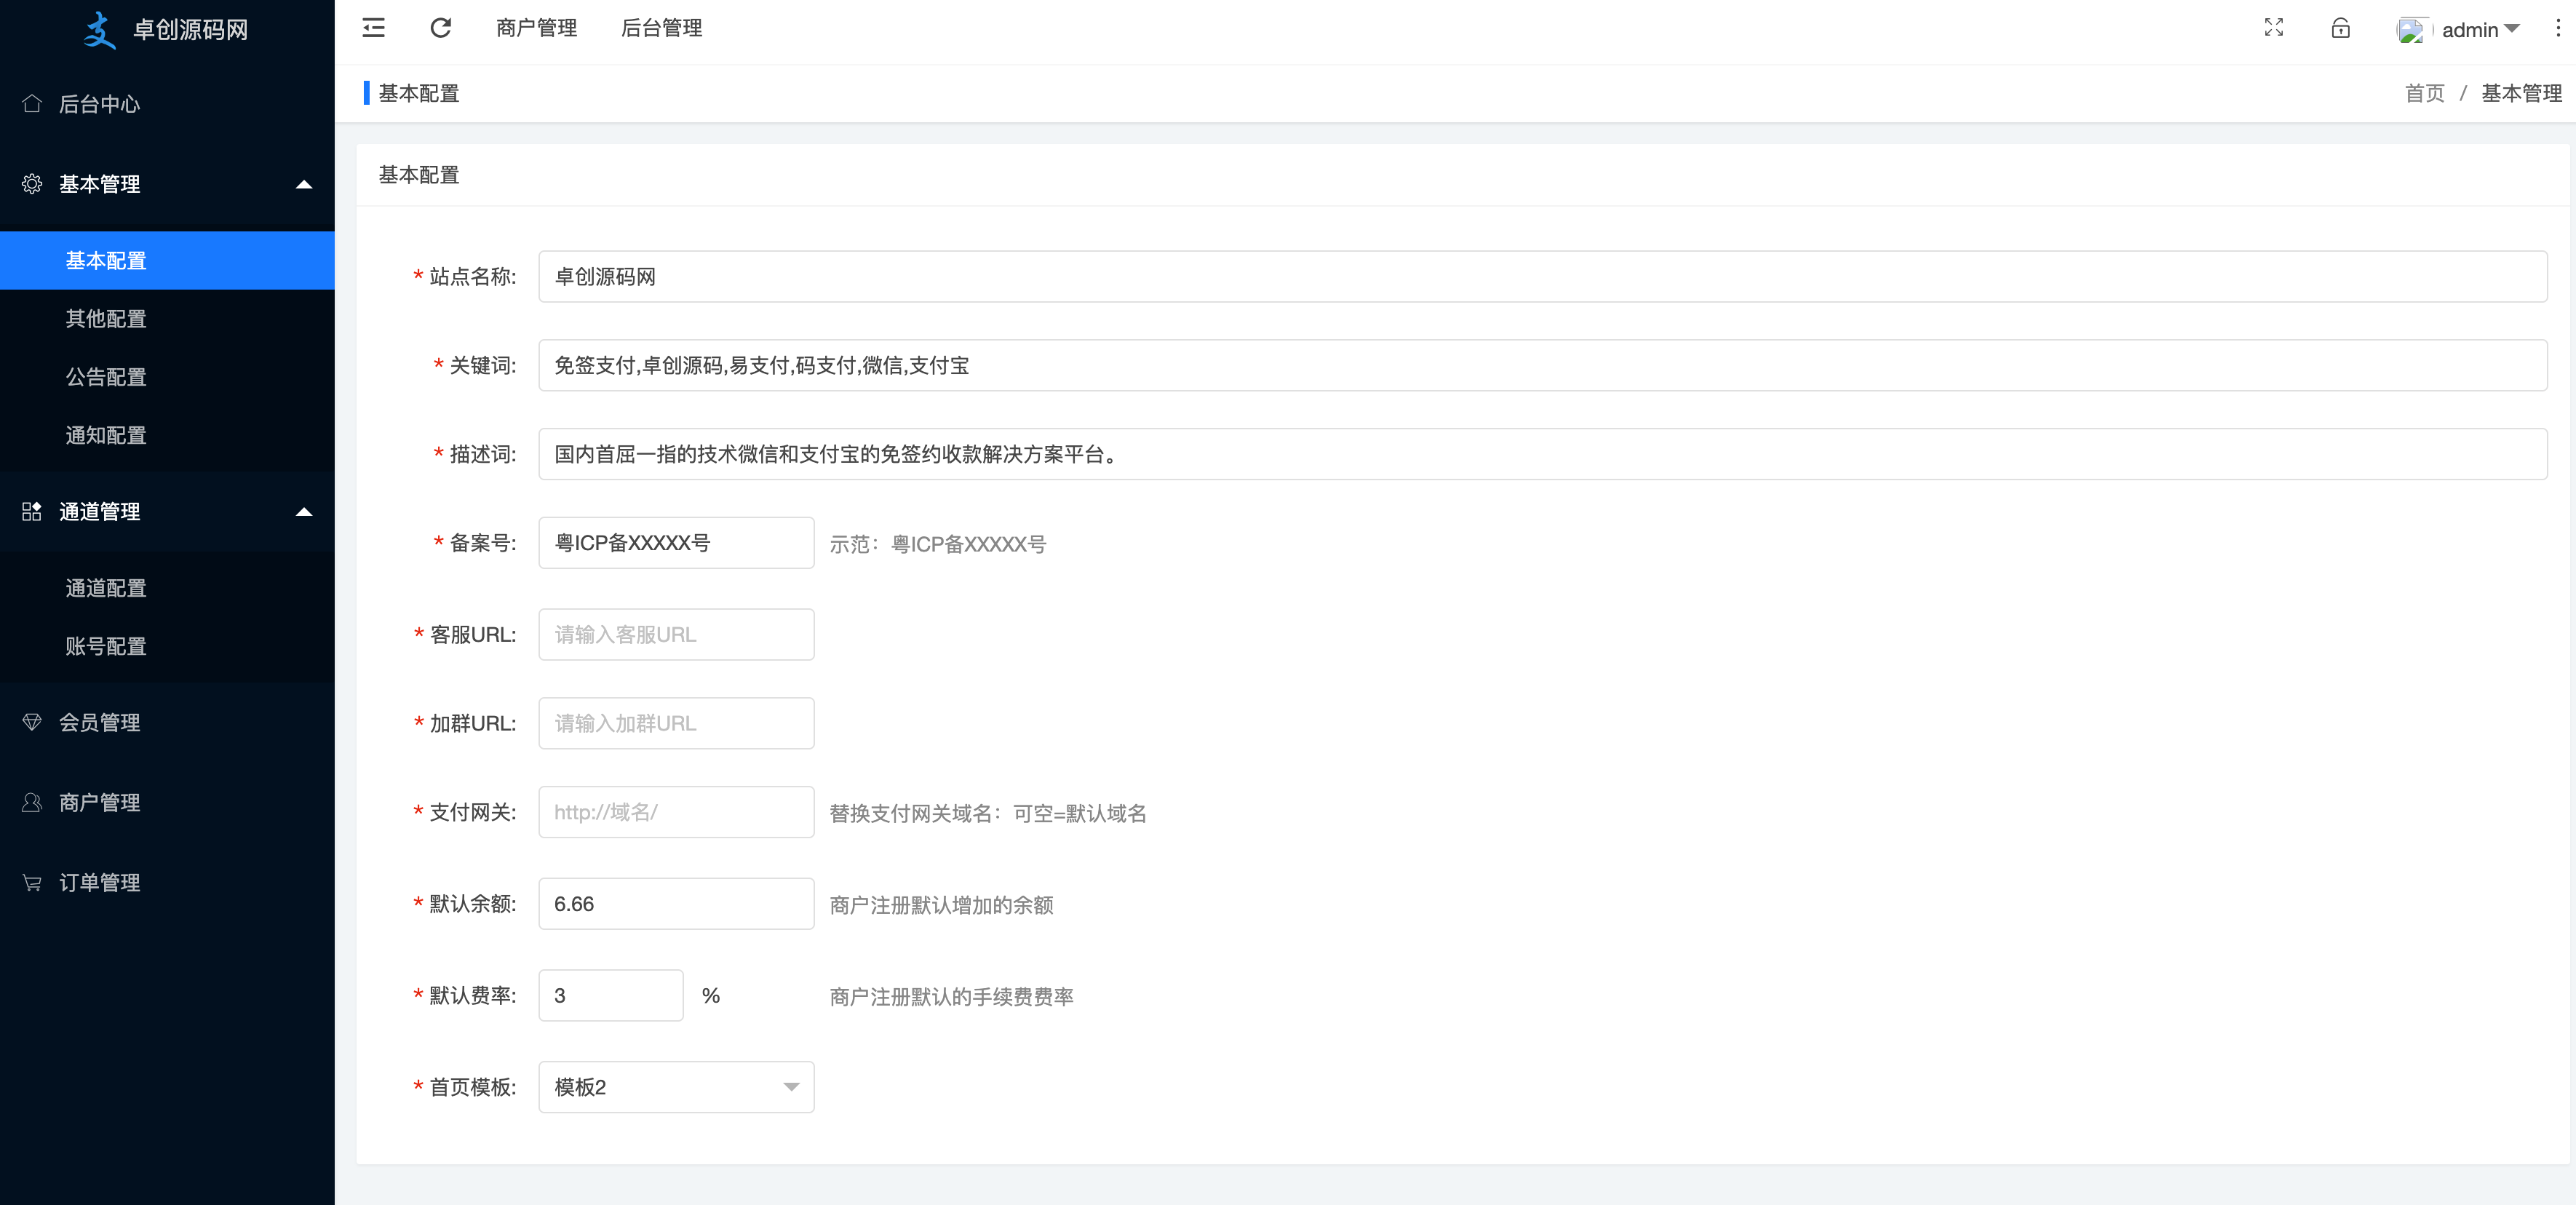Click the user icon beside 商户管理

[x=32, y=802]
